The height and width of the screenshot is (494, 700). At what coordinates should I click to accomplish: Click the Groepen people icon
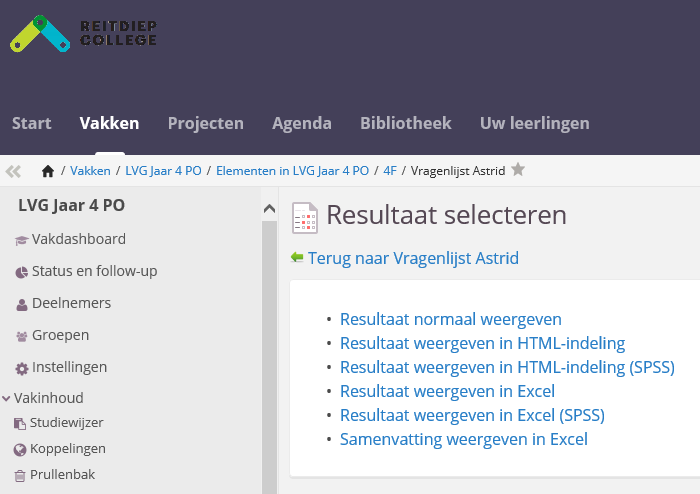[22, 336]
